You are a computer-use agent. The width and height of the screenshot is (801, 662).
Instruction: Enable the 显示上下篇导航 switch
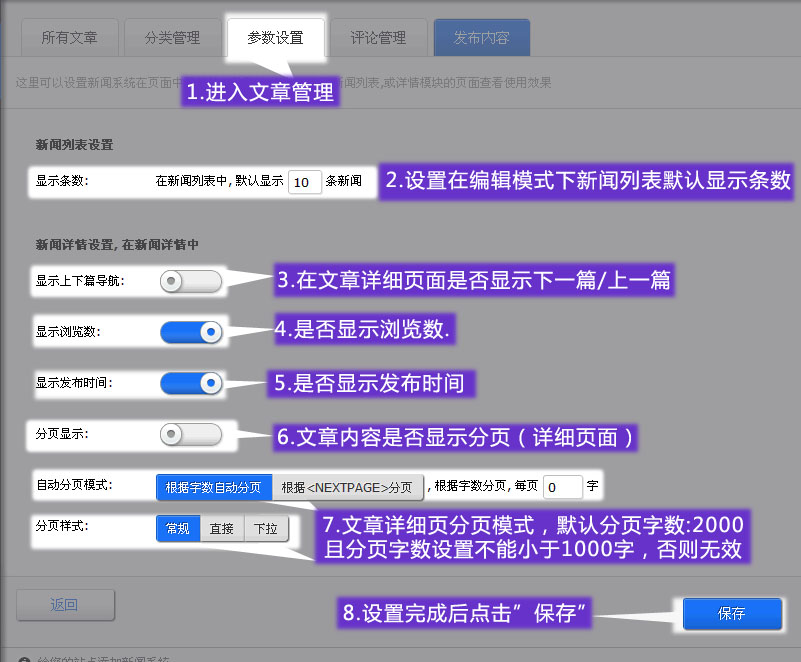point(190,282)
